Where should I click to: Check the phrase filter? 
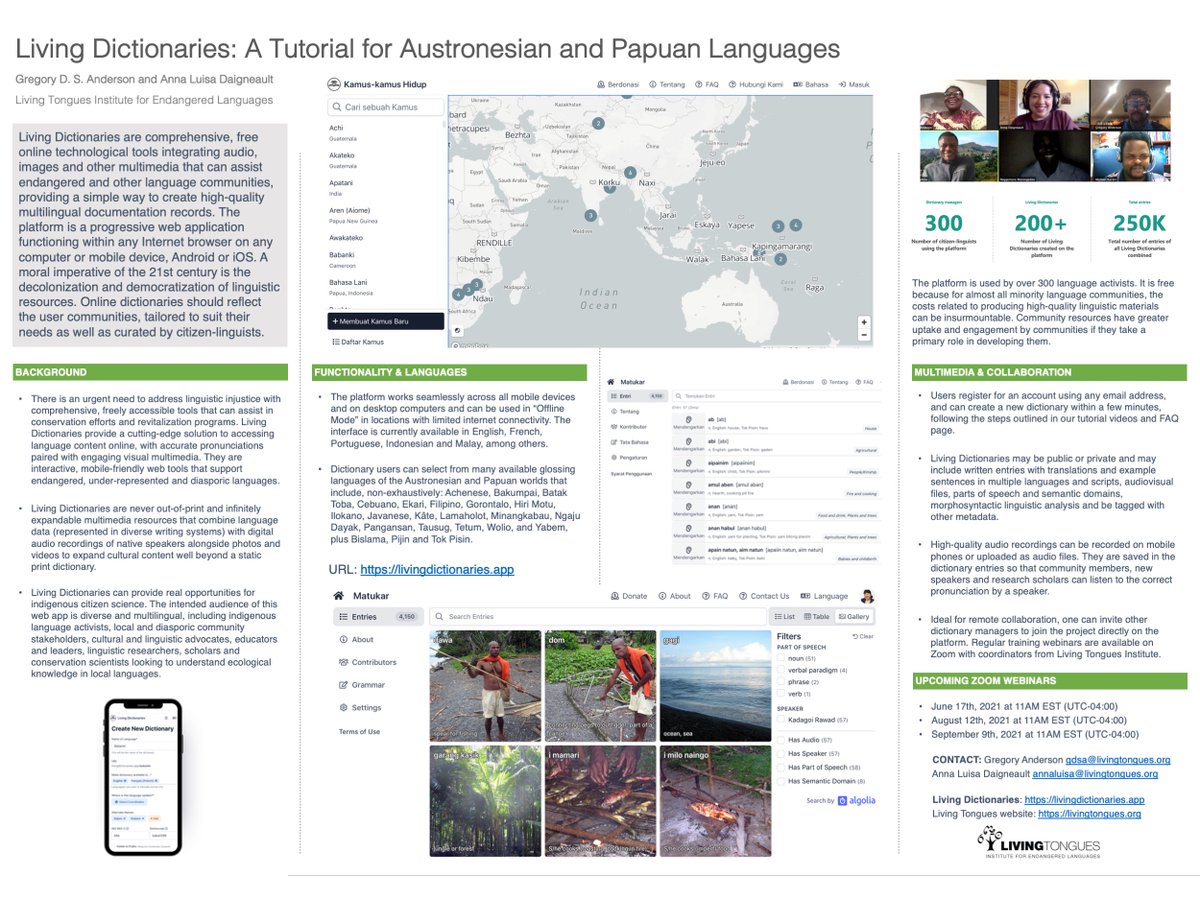(x=782, y=682)
